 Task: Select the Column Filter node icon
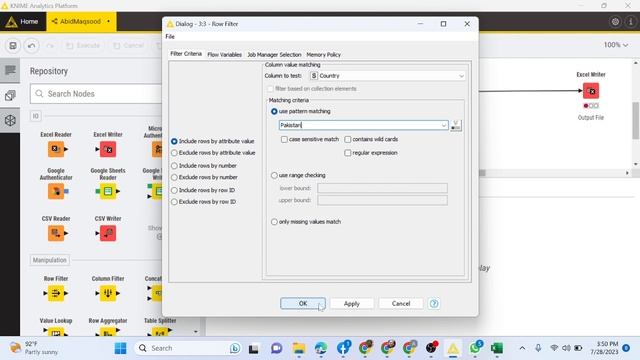[x=108, y=293]
